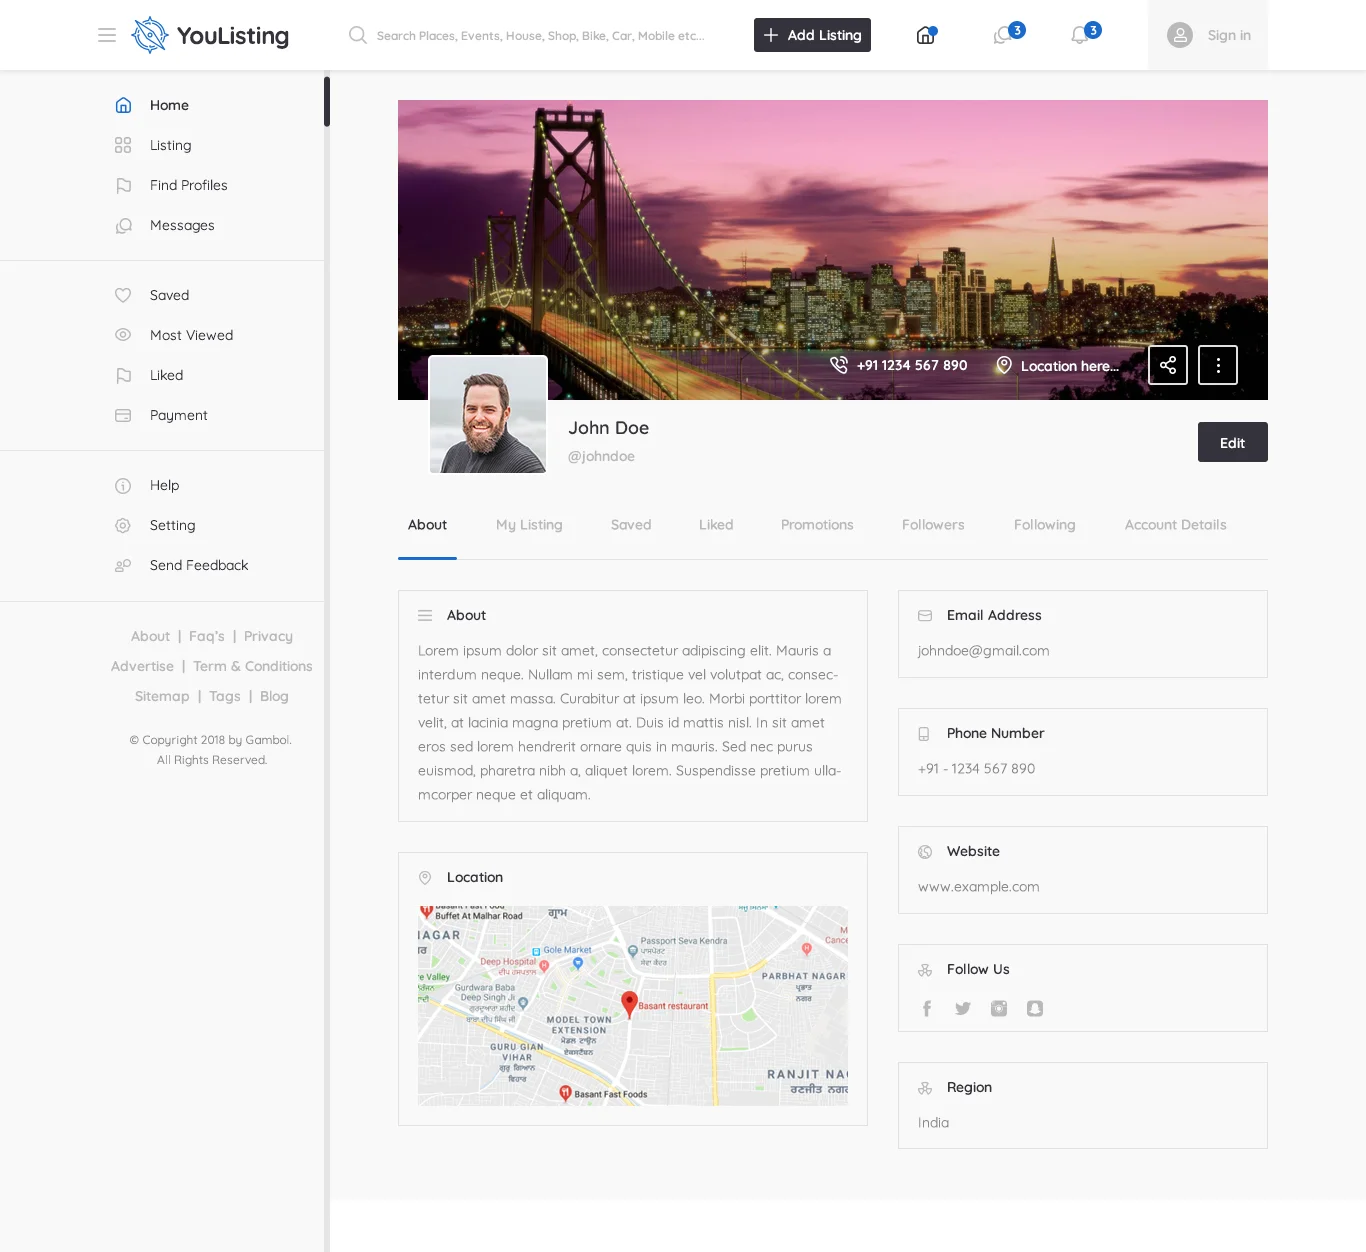
Task: Click the Instagram icon under Follow Us
Action: coord(999,1008)
